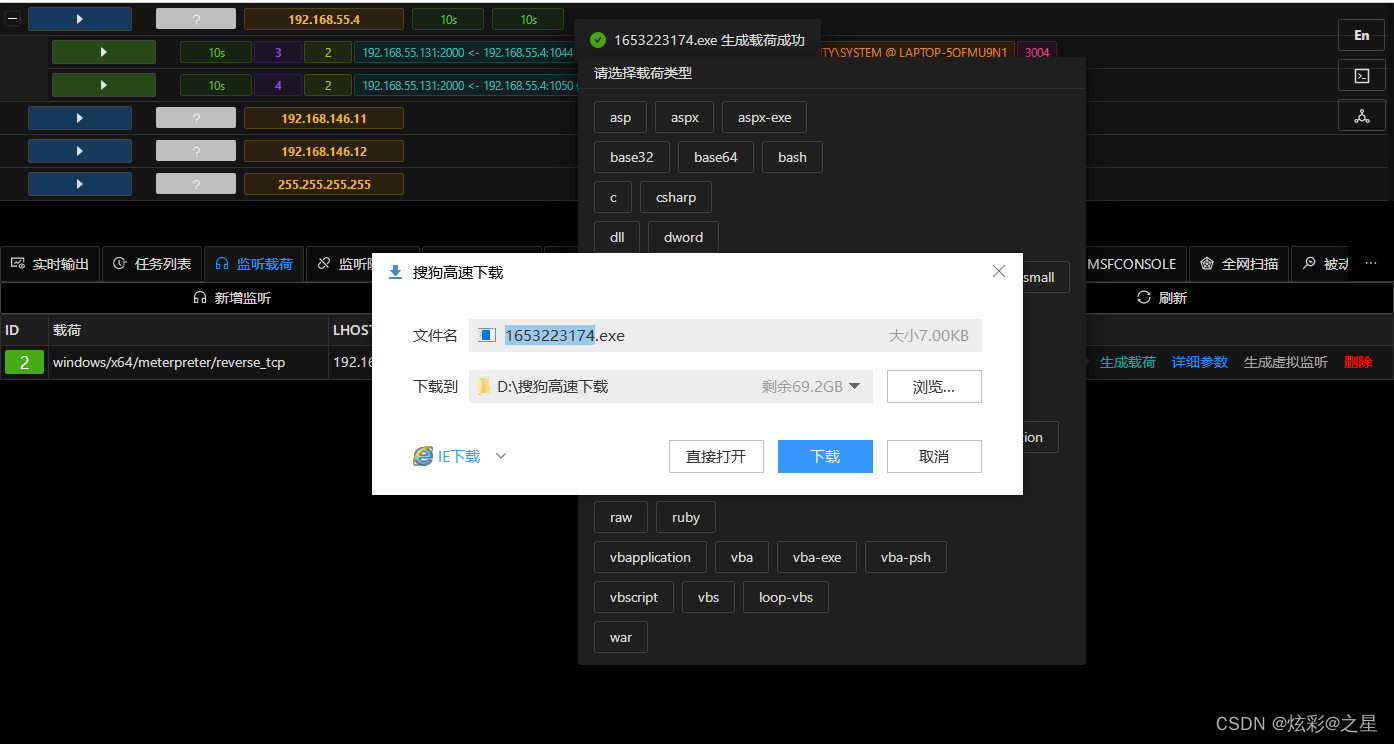The height and width of the screenshot is (744, 1394).
Task: Click the blue play button for host 255.255.255.255
Action: (80, 184)
